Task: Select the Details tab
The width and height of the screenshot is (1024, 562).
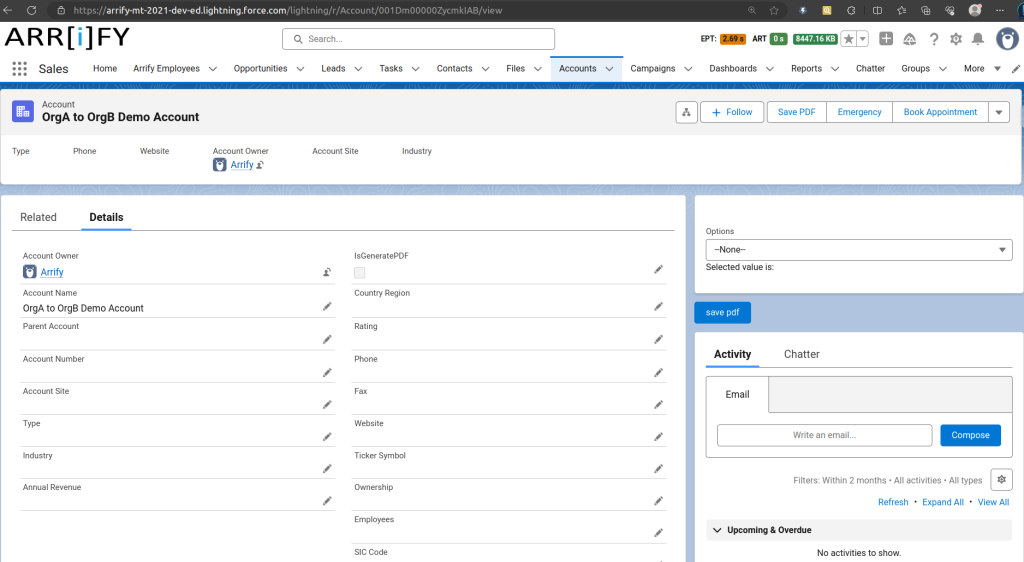Action: [106, 217]
